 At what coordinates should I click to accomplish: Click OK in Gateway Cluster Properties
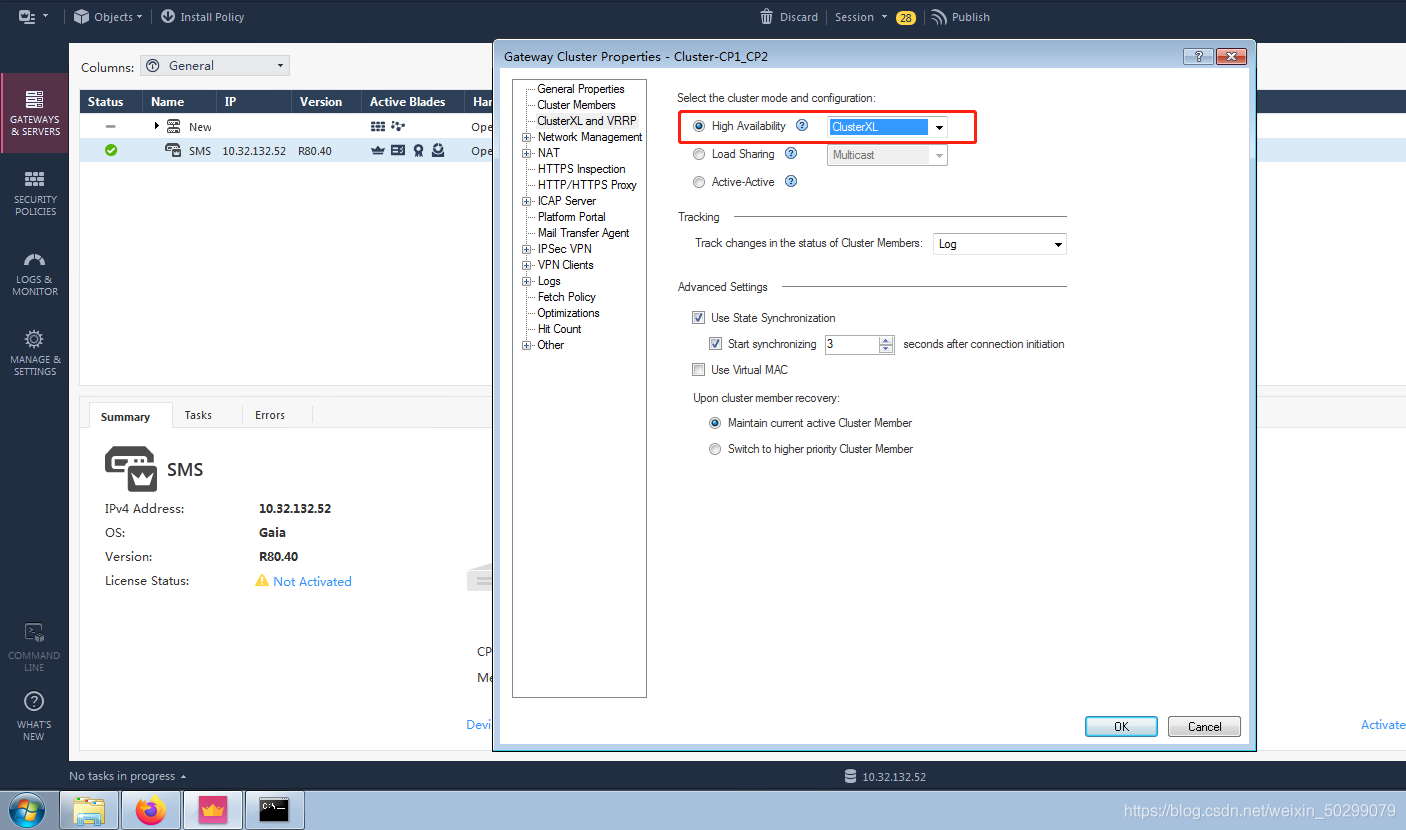[1121, 727]
